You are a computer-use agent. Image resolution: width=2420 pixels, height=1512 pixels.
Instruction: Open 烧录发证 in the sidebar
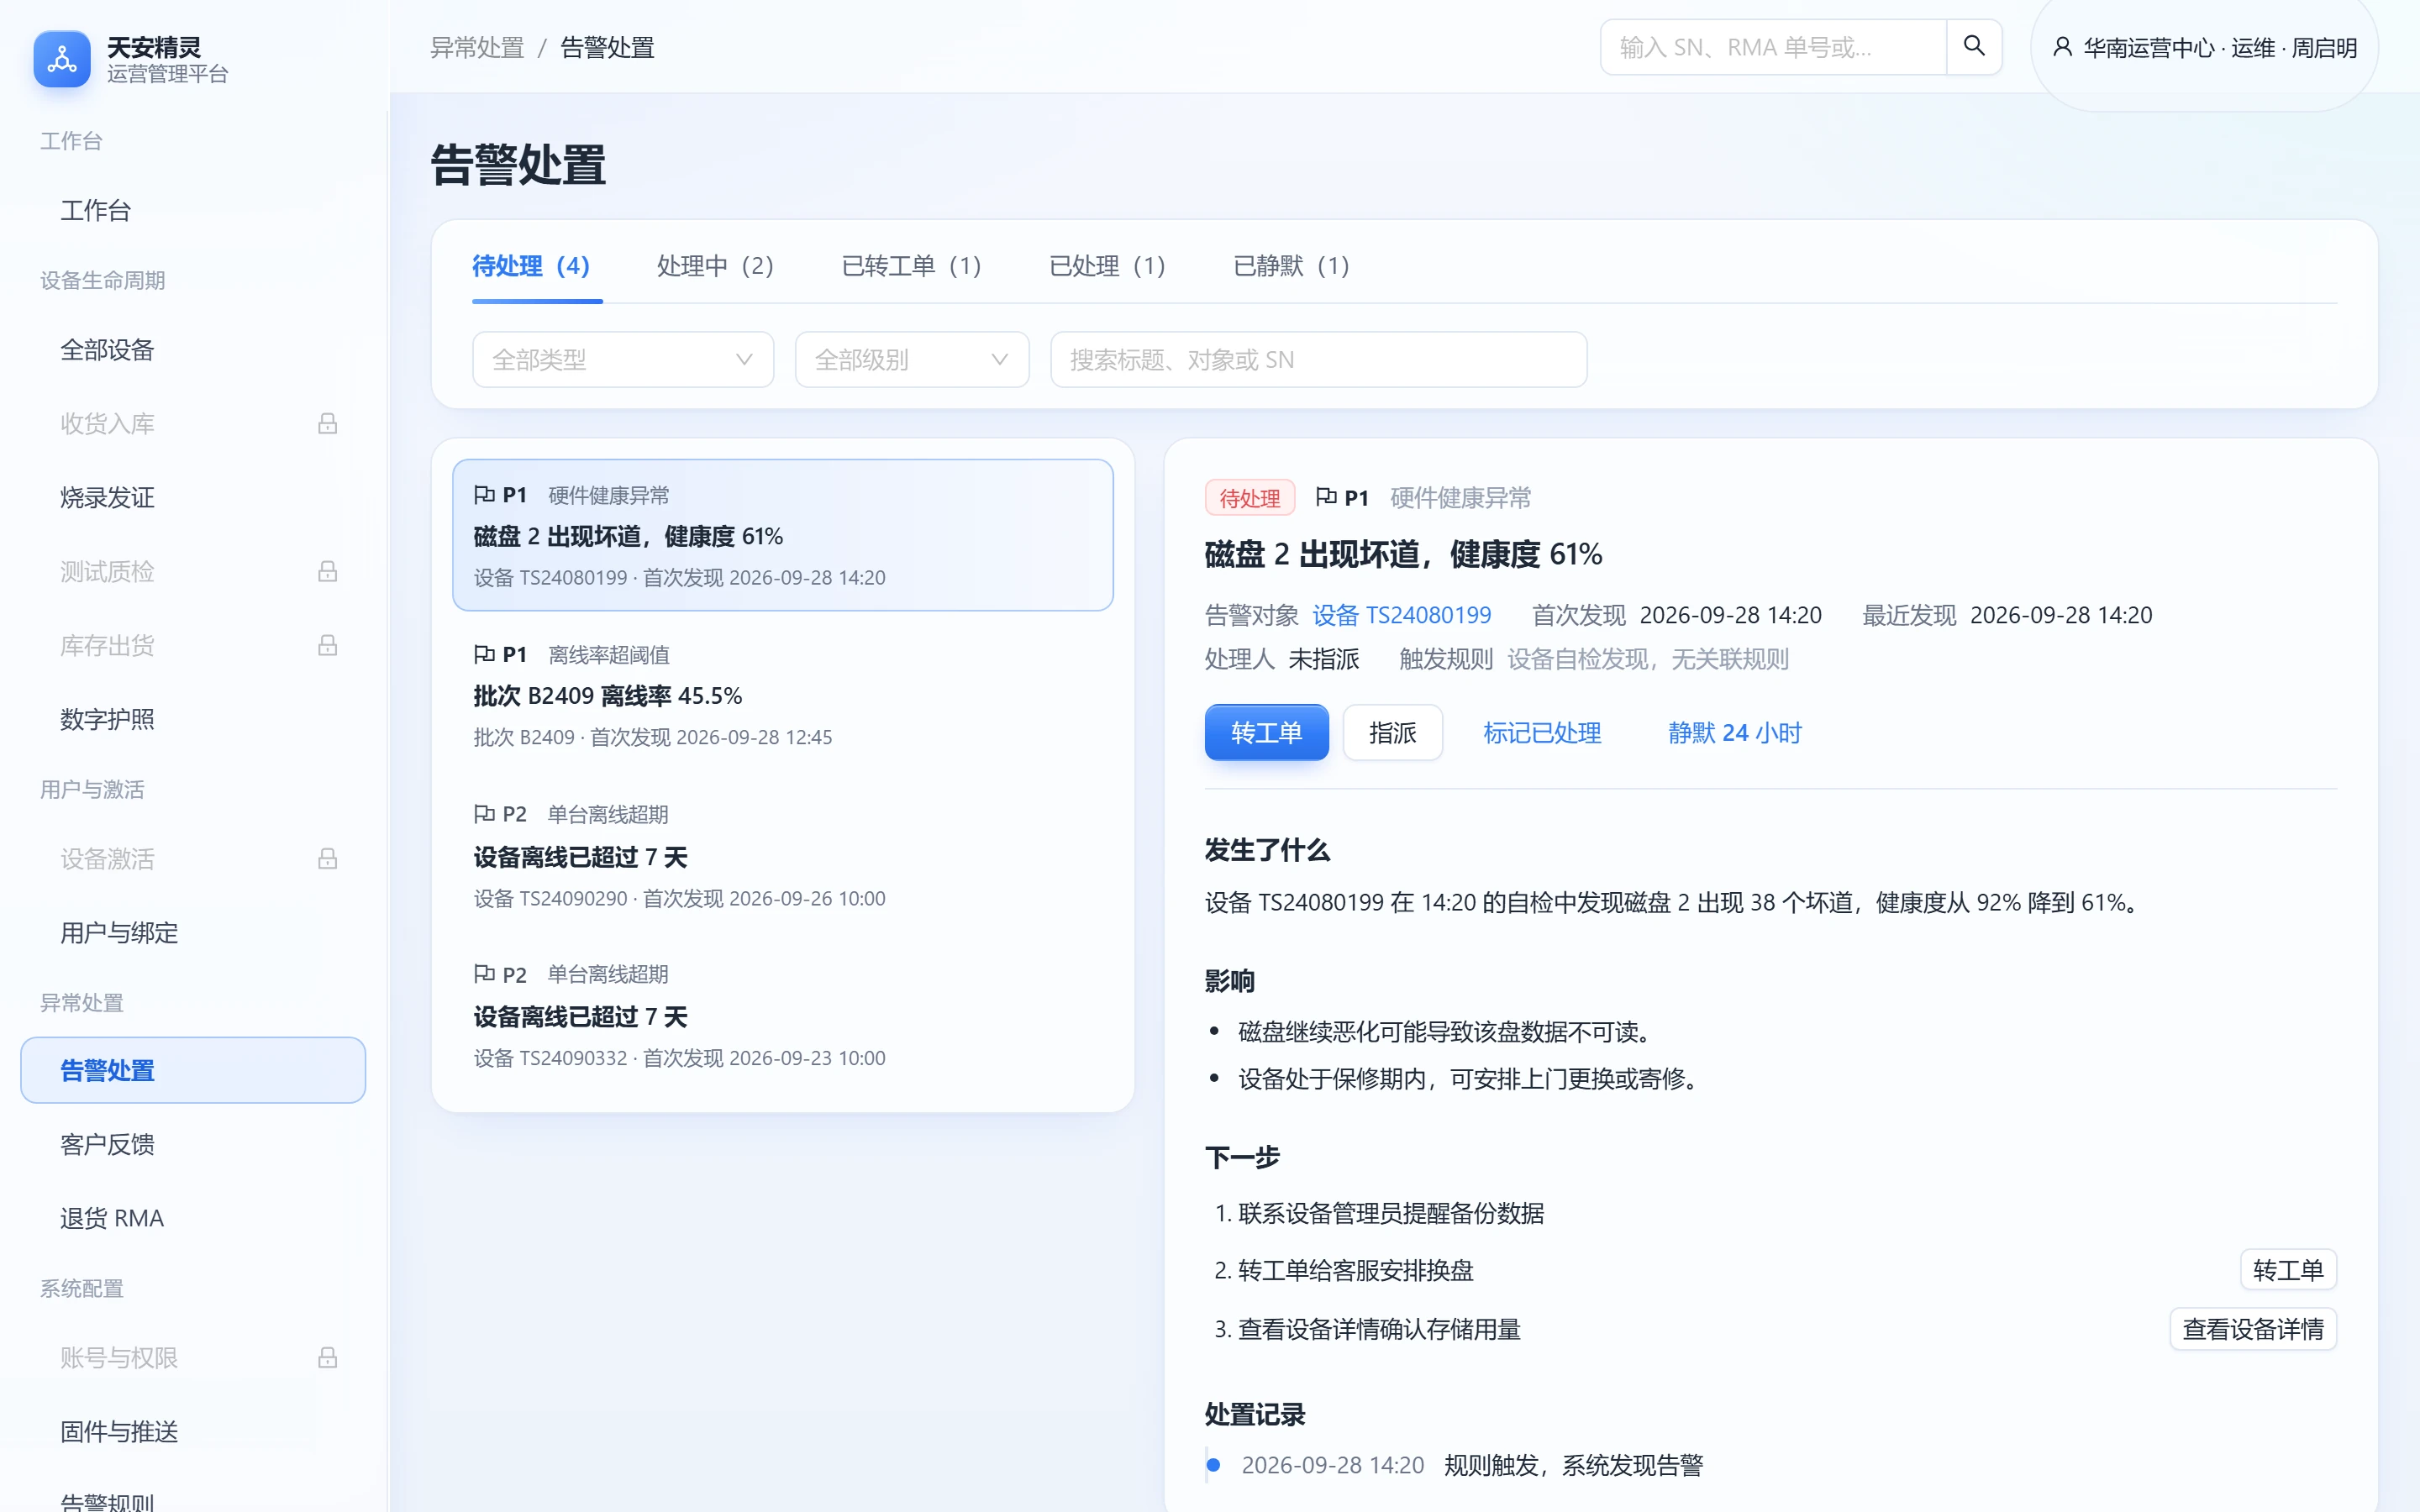point(193,497)
